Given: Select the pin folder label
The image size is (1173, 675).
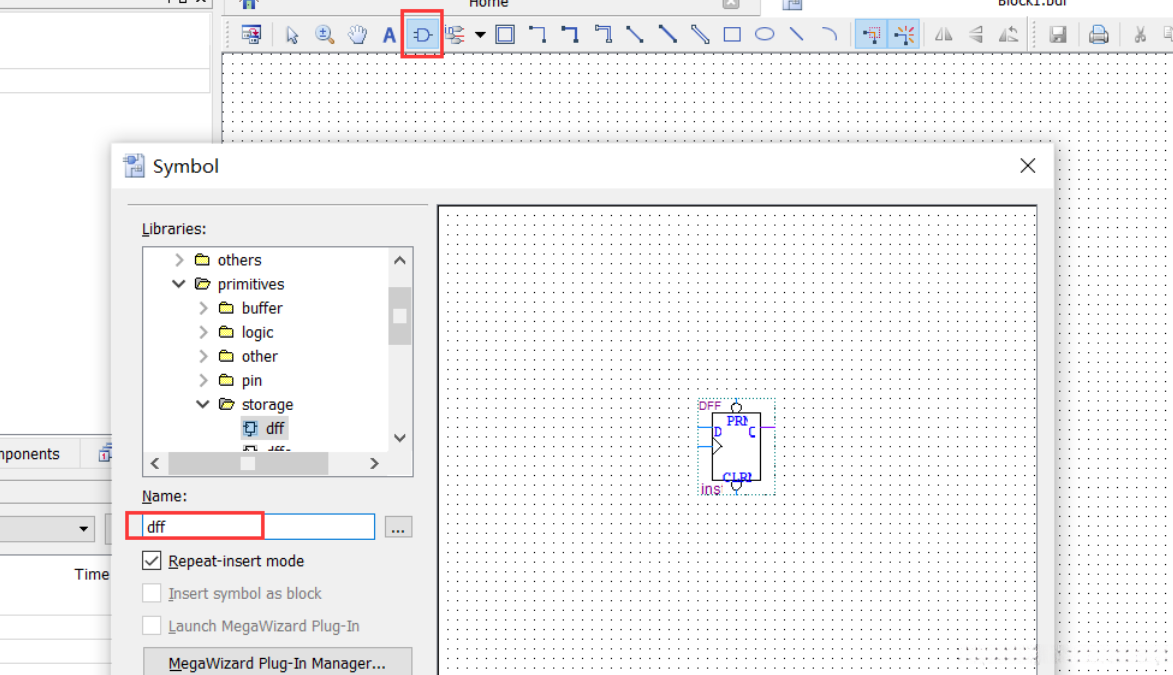Looking at the screenshot, I should (251, 381).
